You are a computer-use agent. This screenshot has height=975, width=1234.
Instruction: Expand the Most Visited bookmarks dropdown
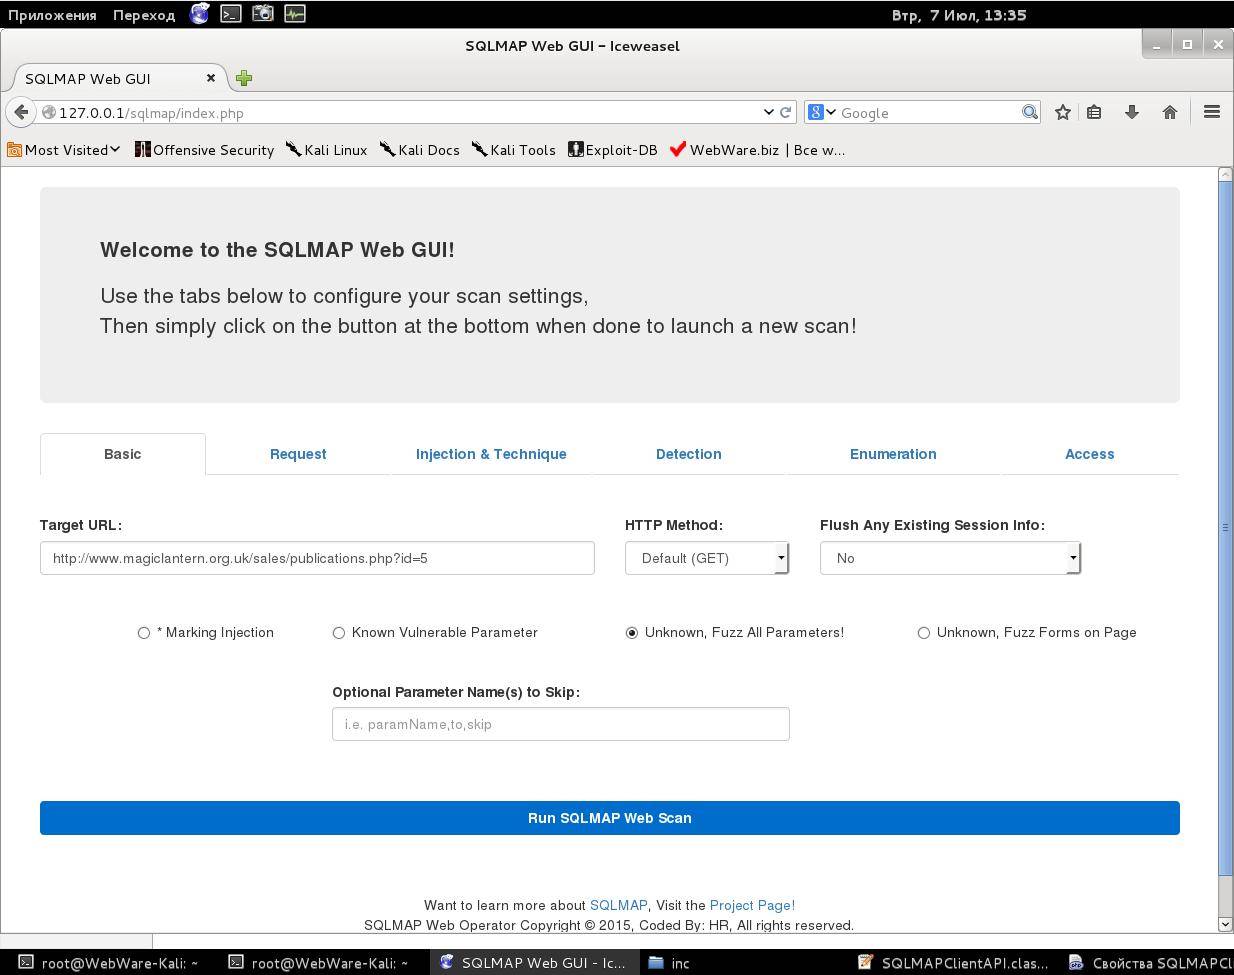65,150
